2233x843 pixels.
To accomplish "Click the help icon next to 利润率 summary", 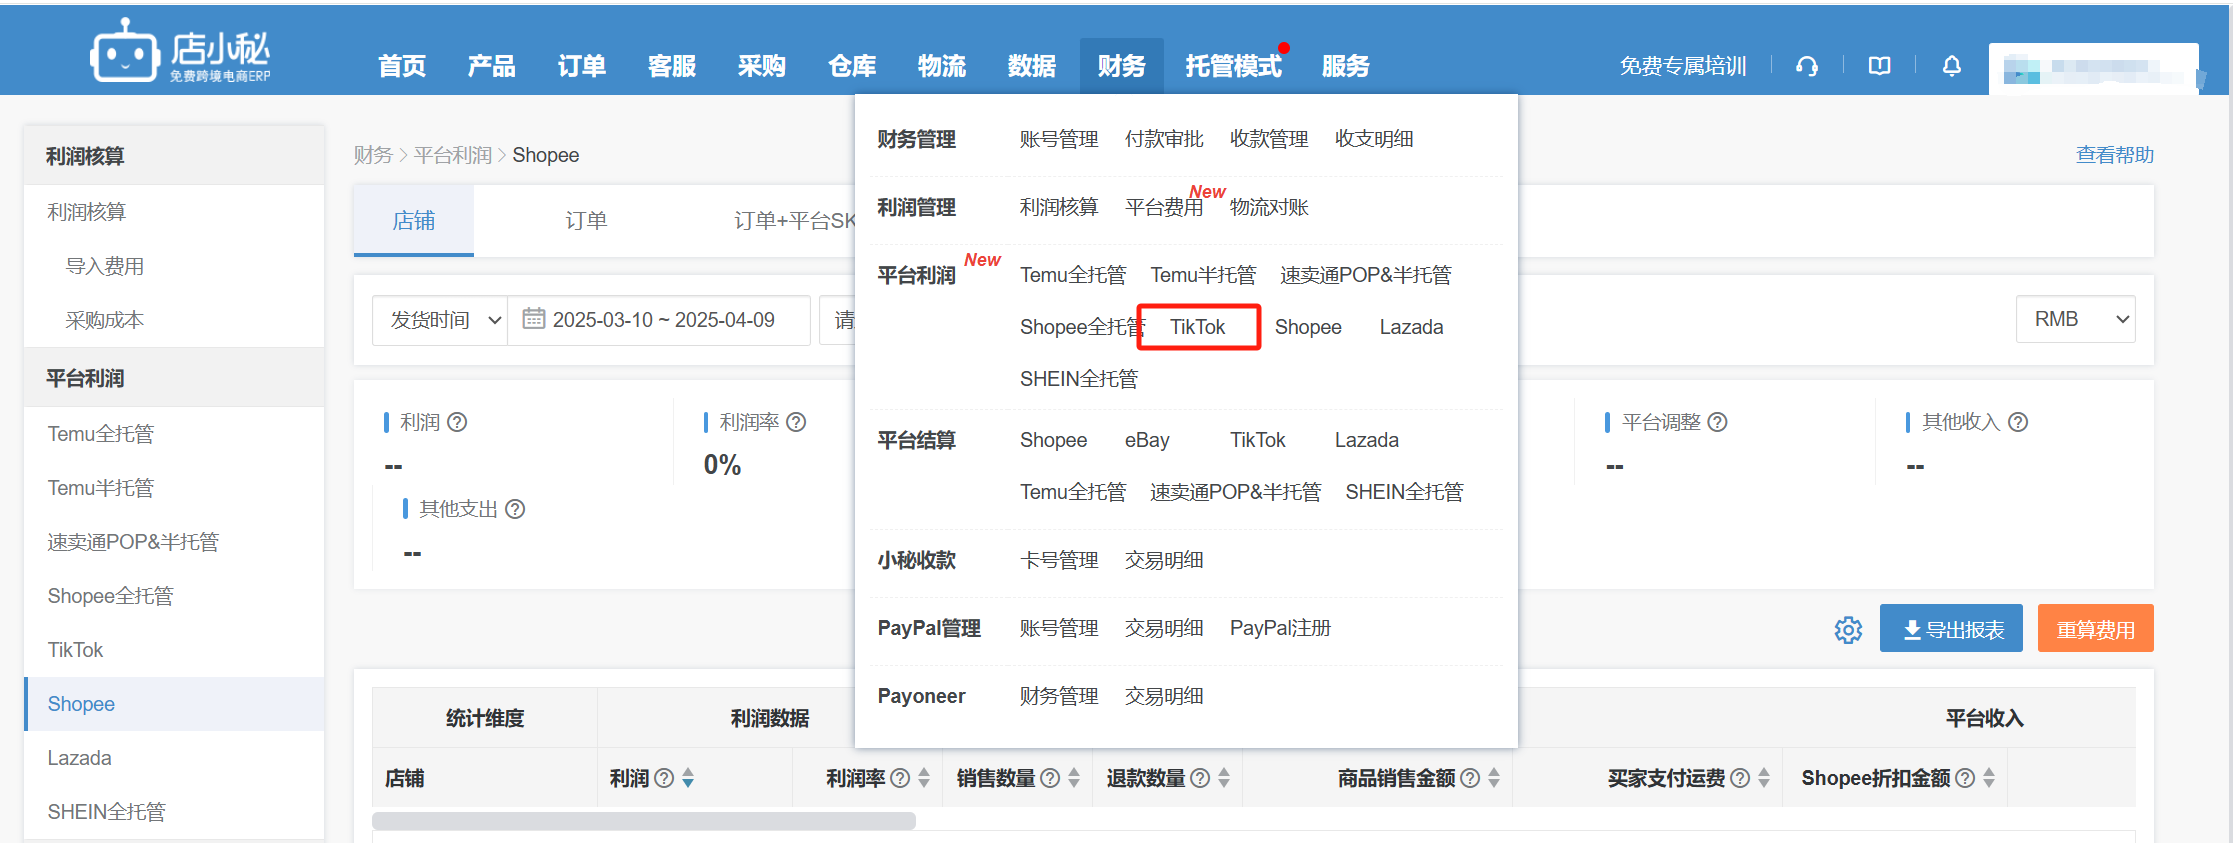I will 796,422.
